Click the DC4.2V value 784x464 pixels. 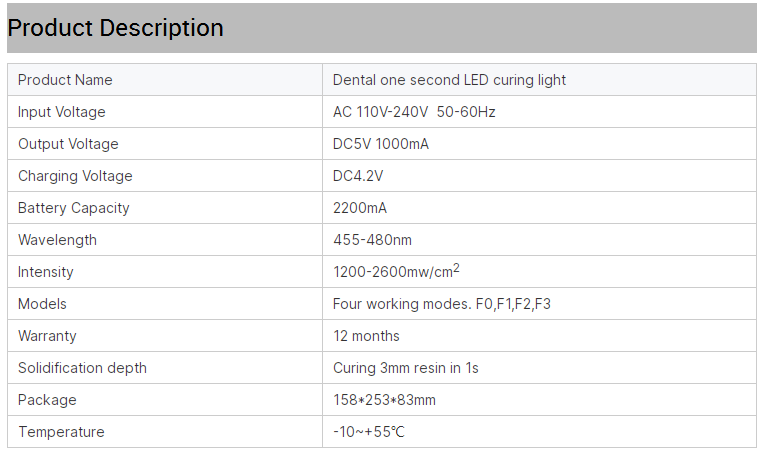pyautogui.click(x=358, y=176)
